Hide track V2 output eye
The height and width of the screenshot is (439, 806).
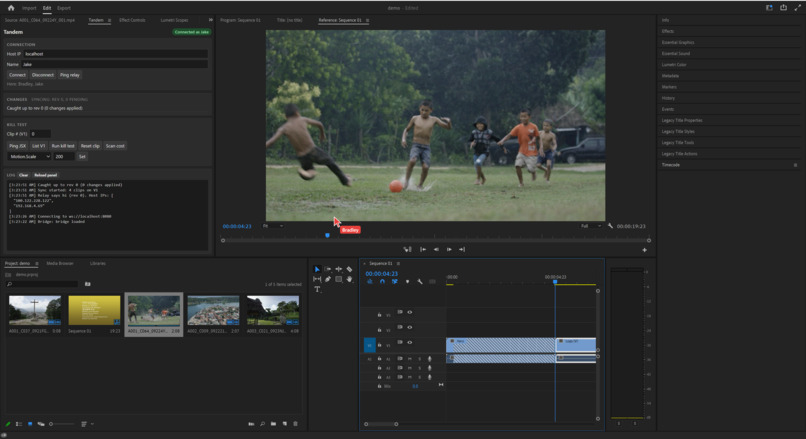point(410,327)
